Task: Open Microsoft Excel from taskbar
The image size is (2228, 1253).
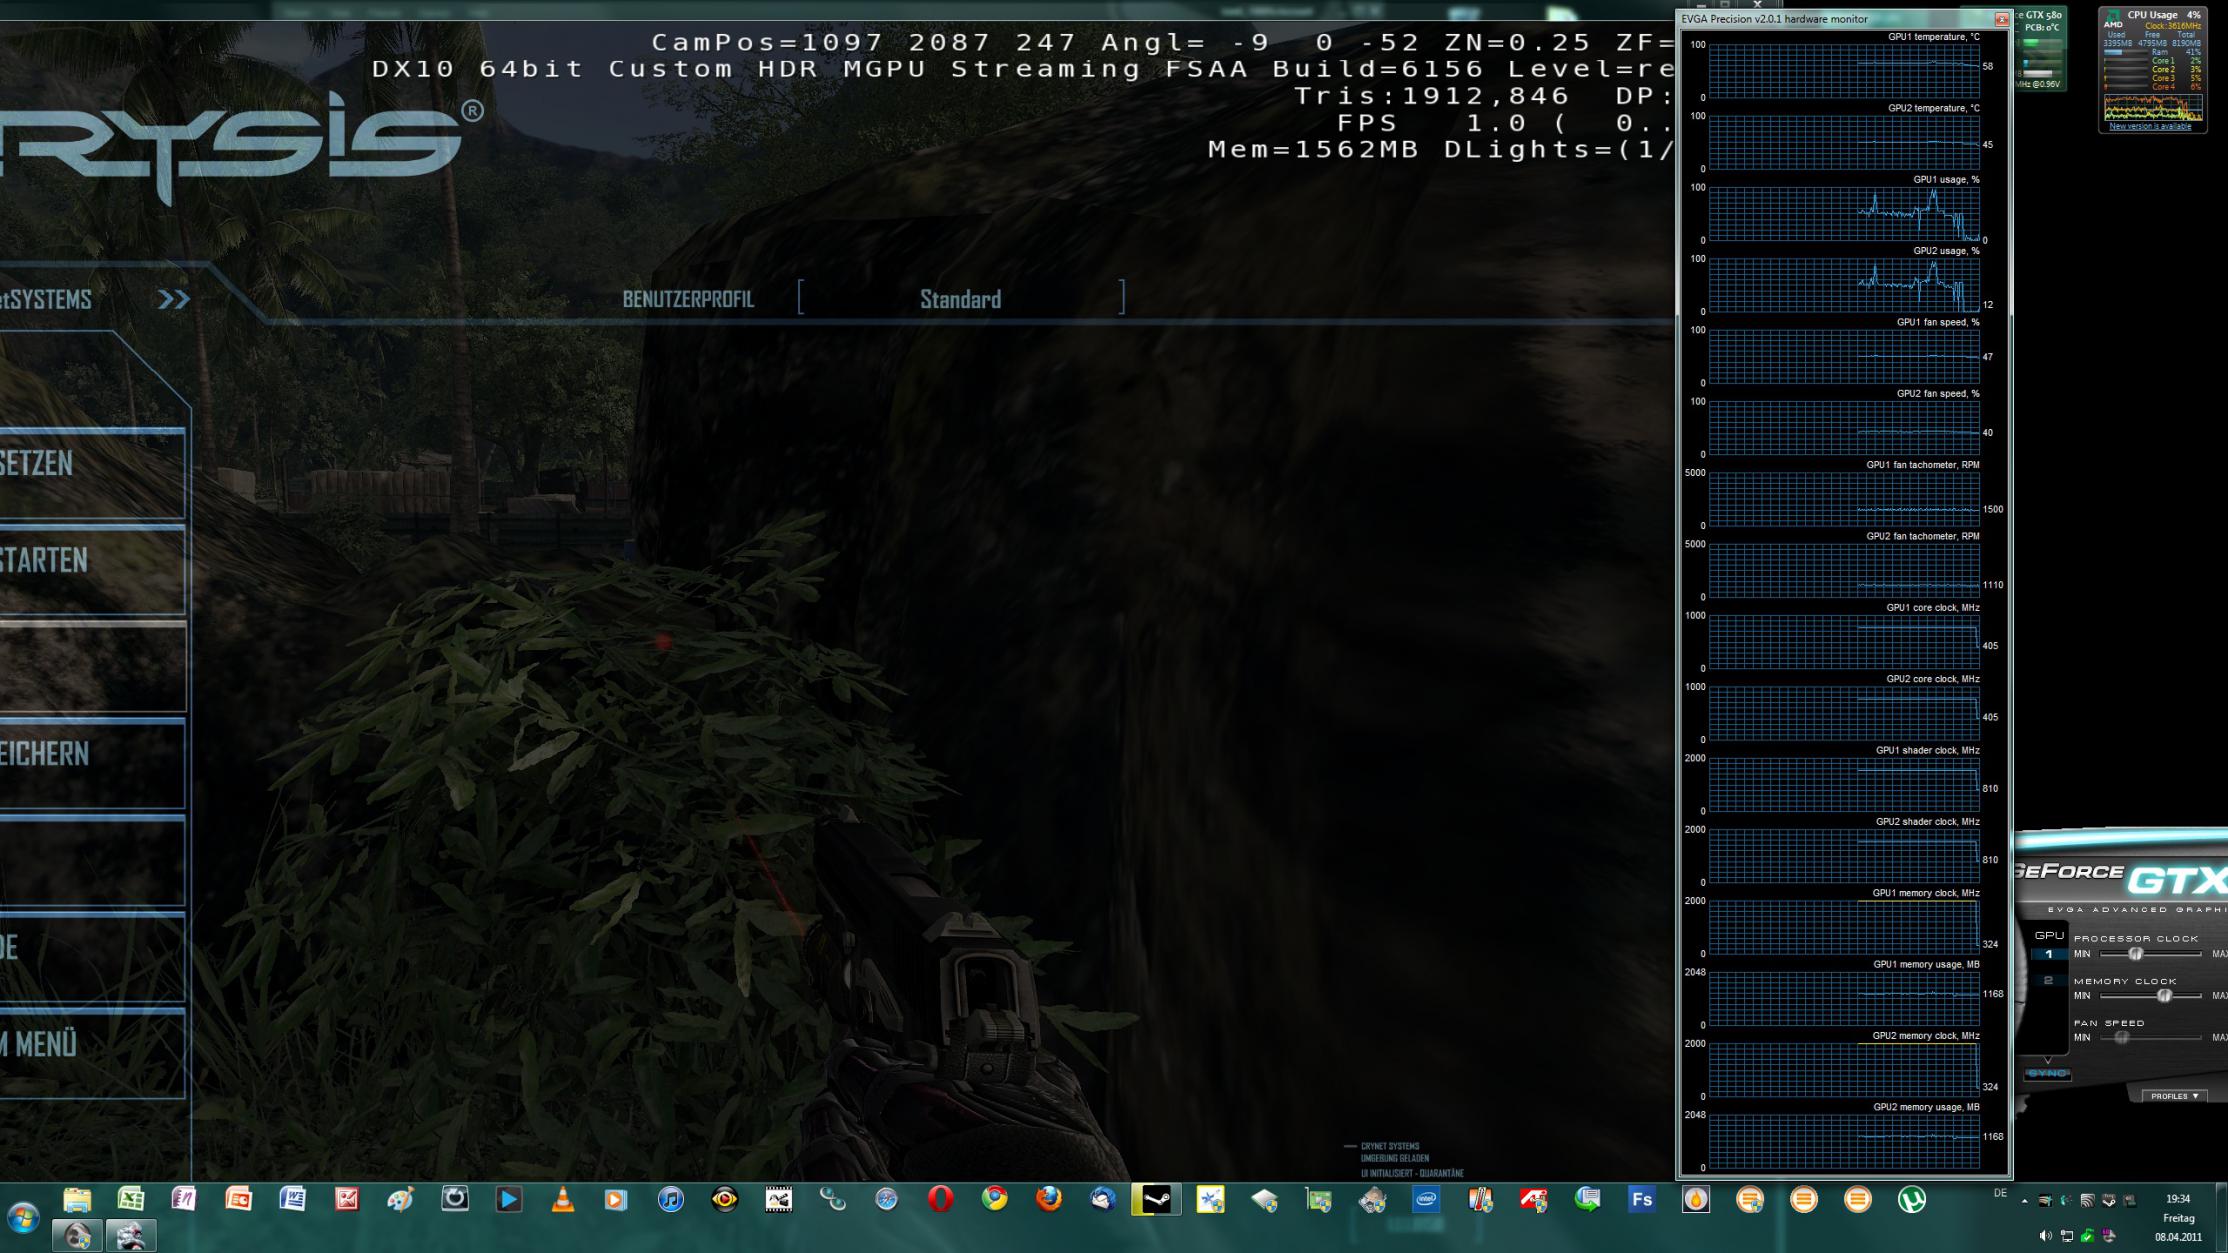Action: click(131, 1199)
